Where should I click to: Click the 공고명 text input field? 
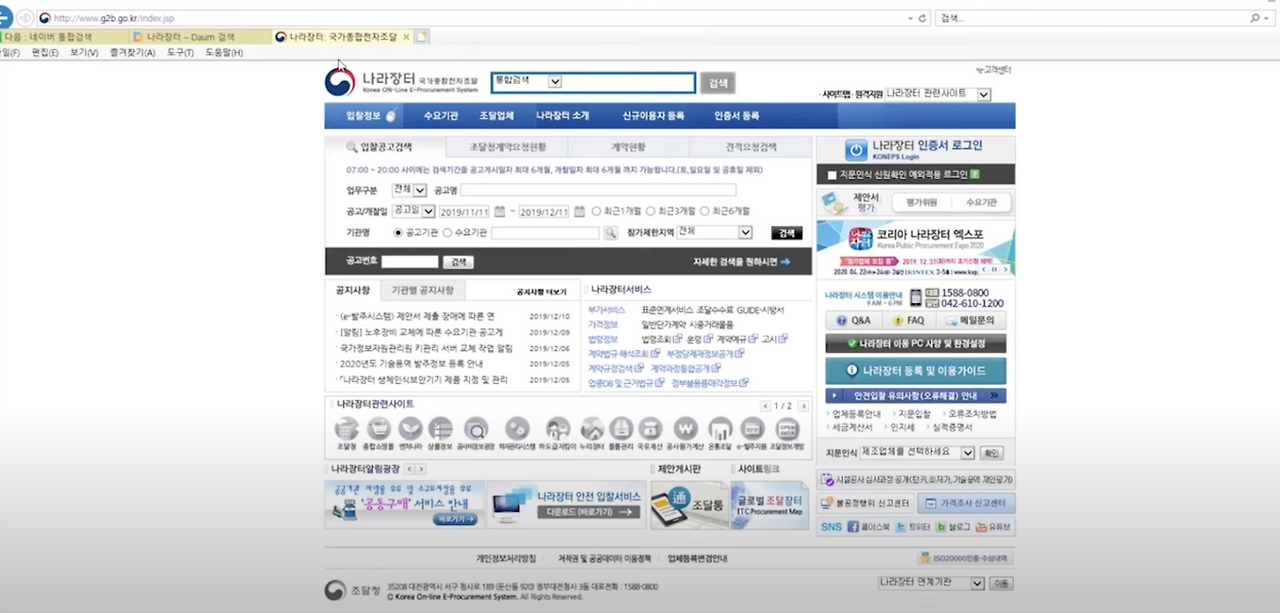(x=598, y=190)
